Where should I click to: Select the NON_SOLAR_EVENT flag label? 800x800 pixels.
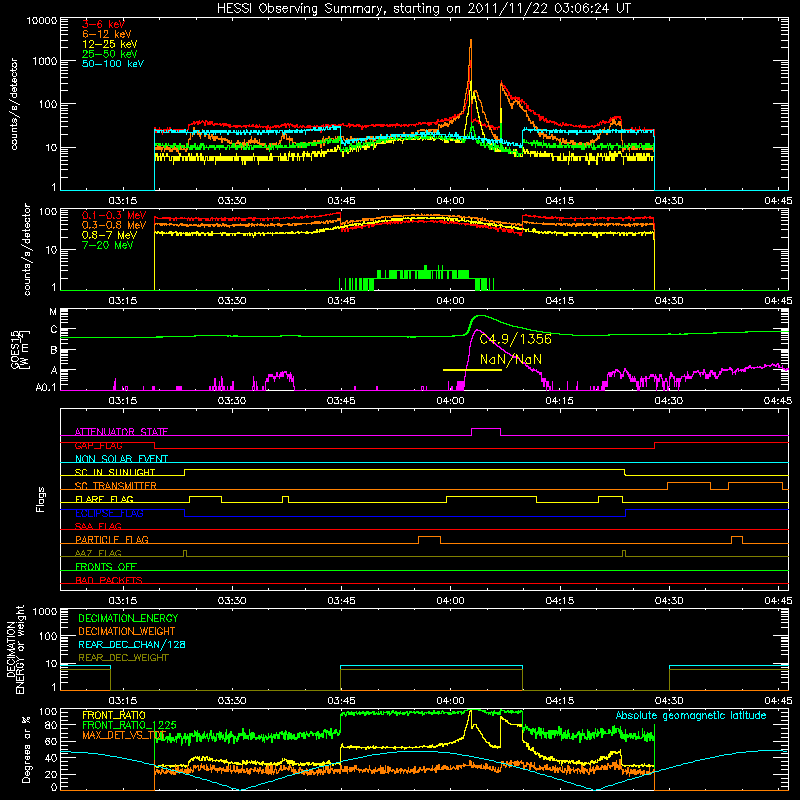point(121,459)
